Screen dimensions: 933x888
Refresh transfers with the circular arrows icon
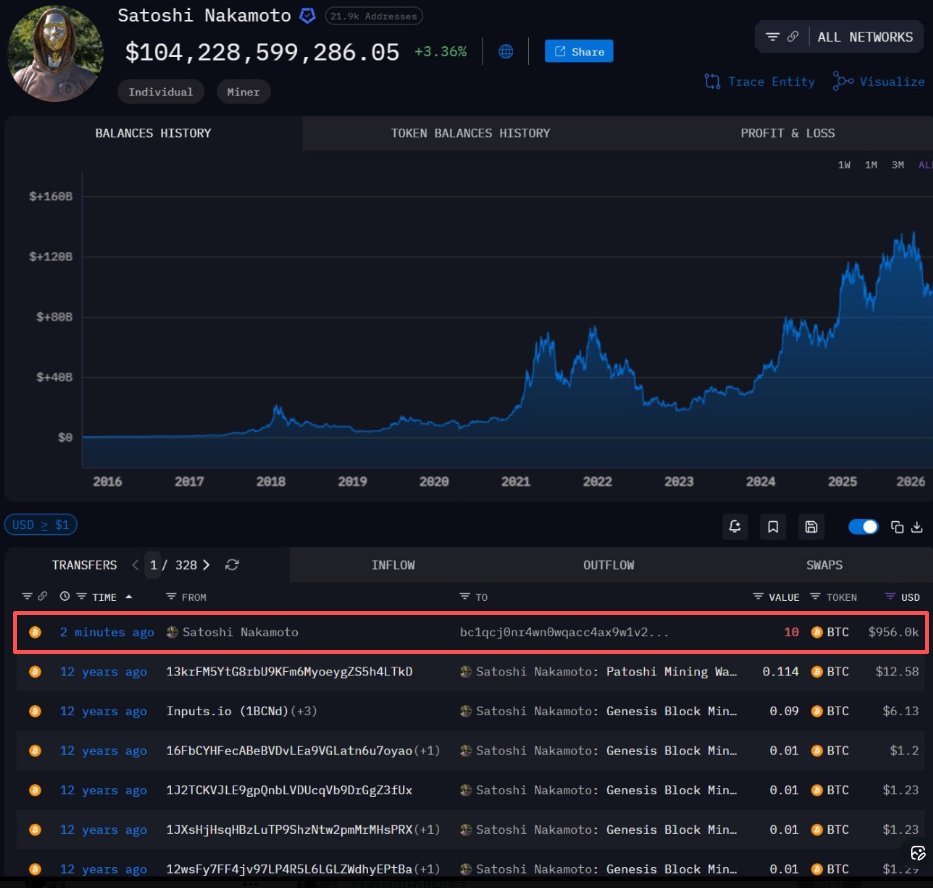tap(232, 565)
